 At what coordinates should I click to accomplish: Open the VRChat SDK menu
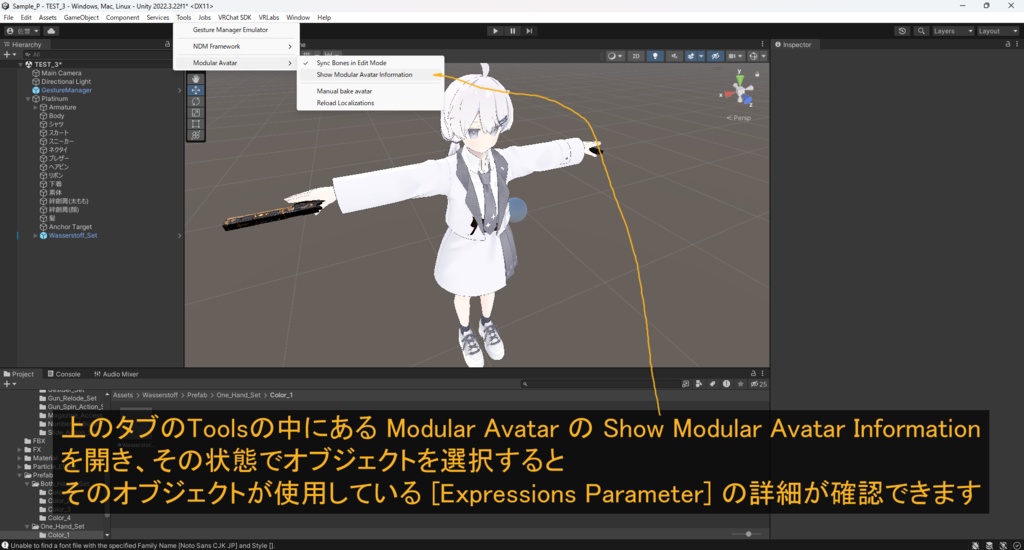click(x=234, y=18)
